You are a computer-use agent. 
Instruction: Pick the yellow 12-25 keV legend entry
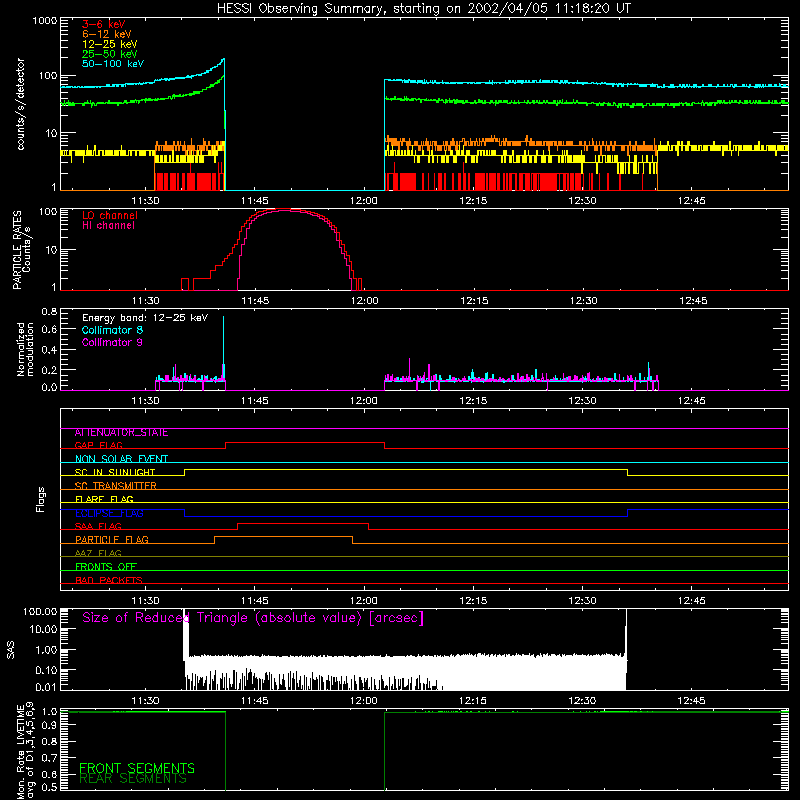coord(110,44)
